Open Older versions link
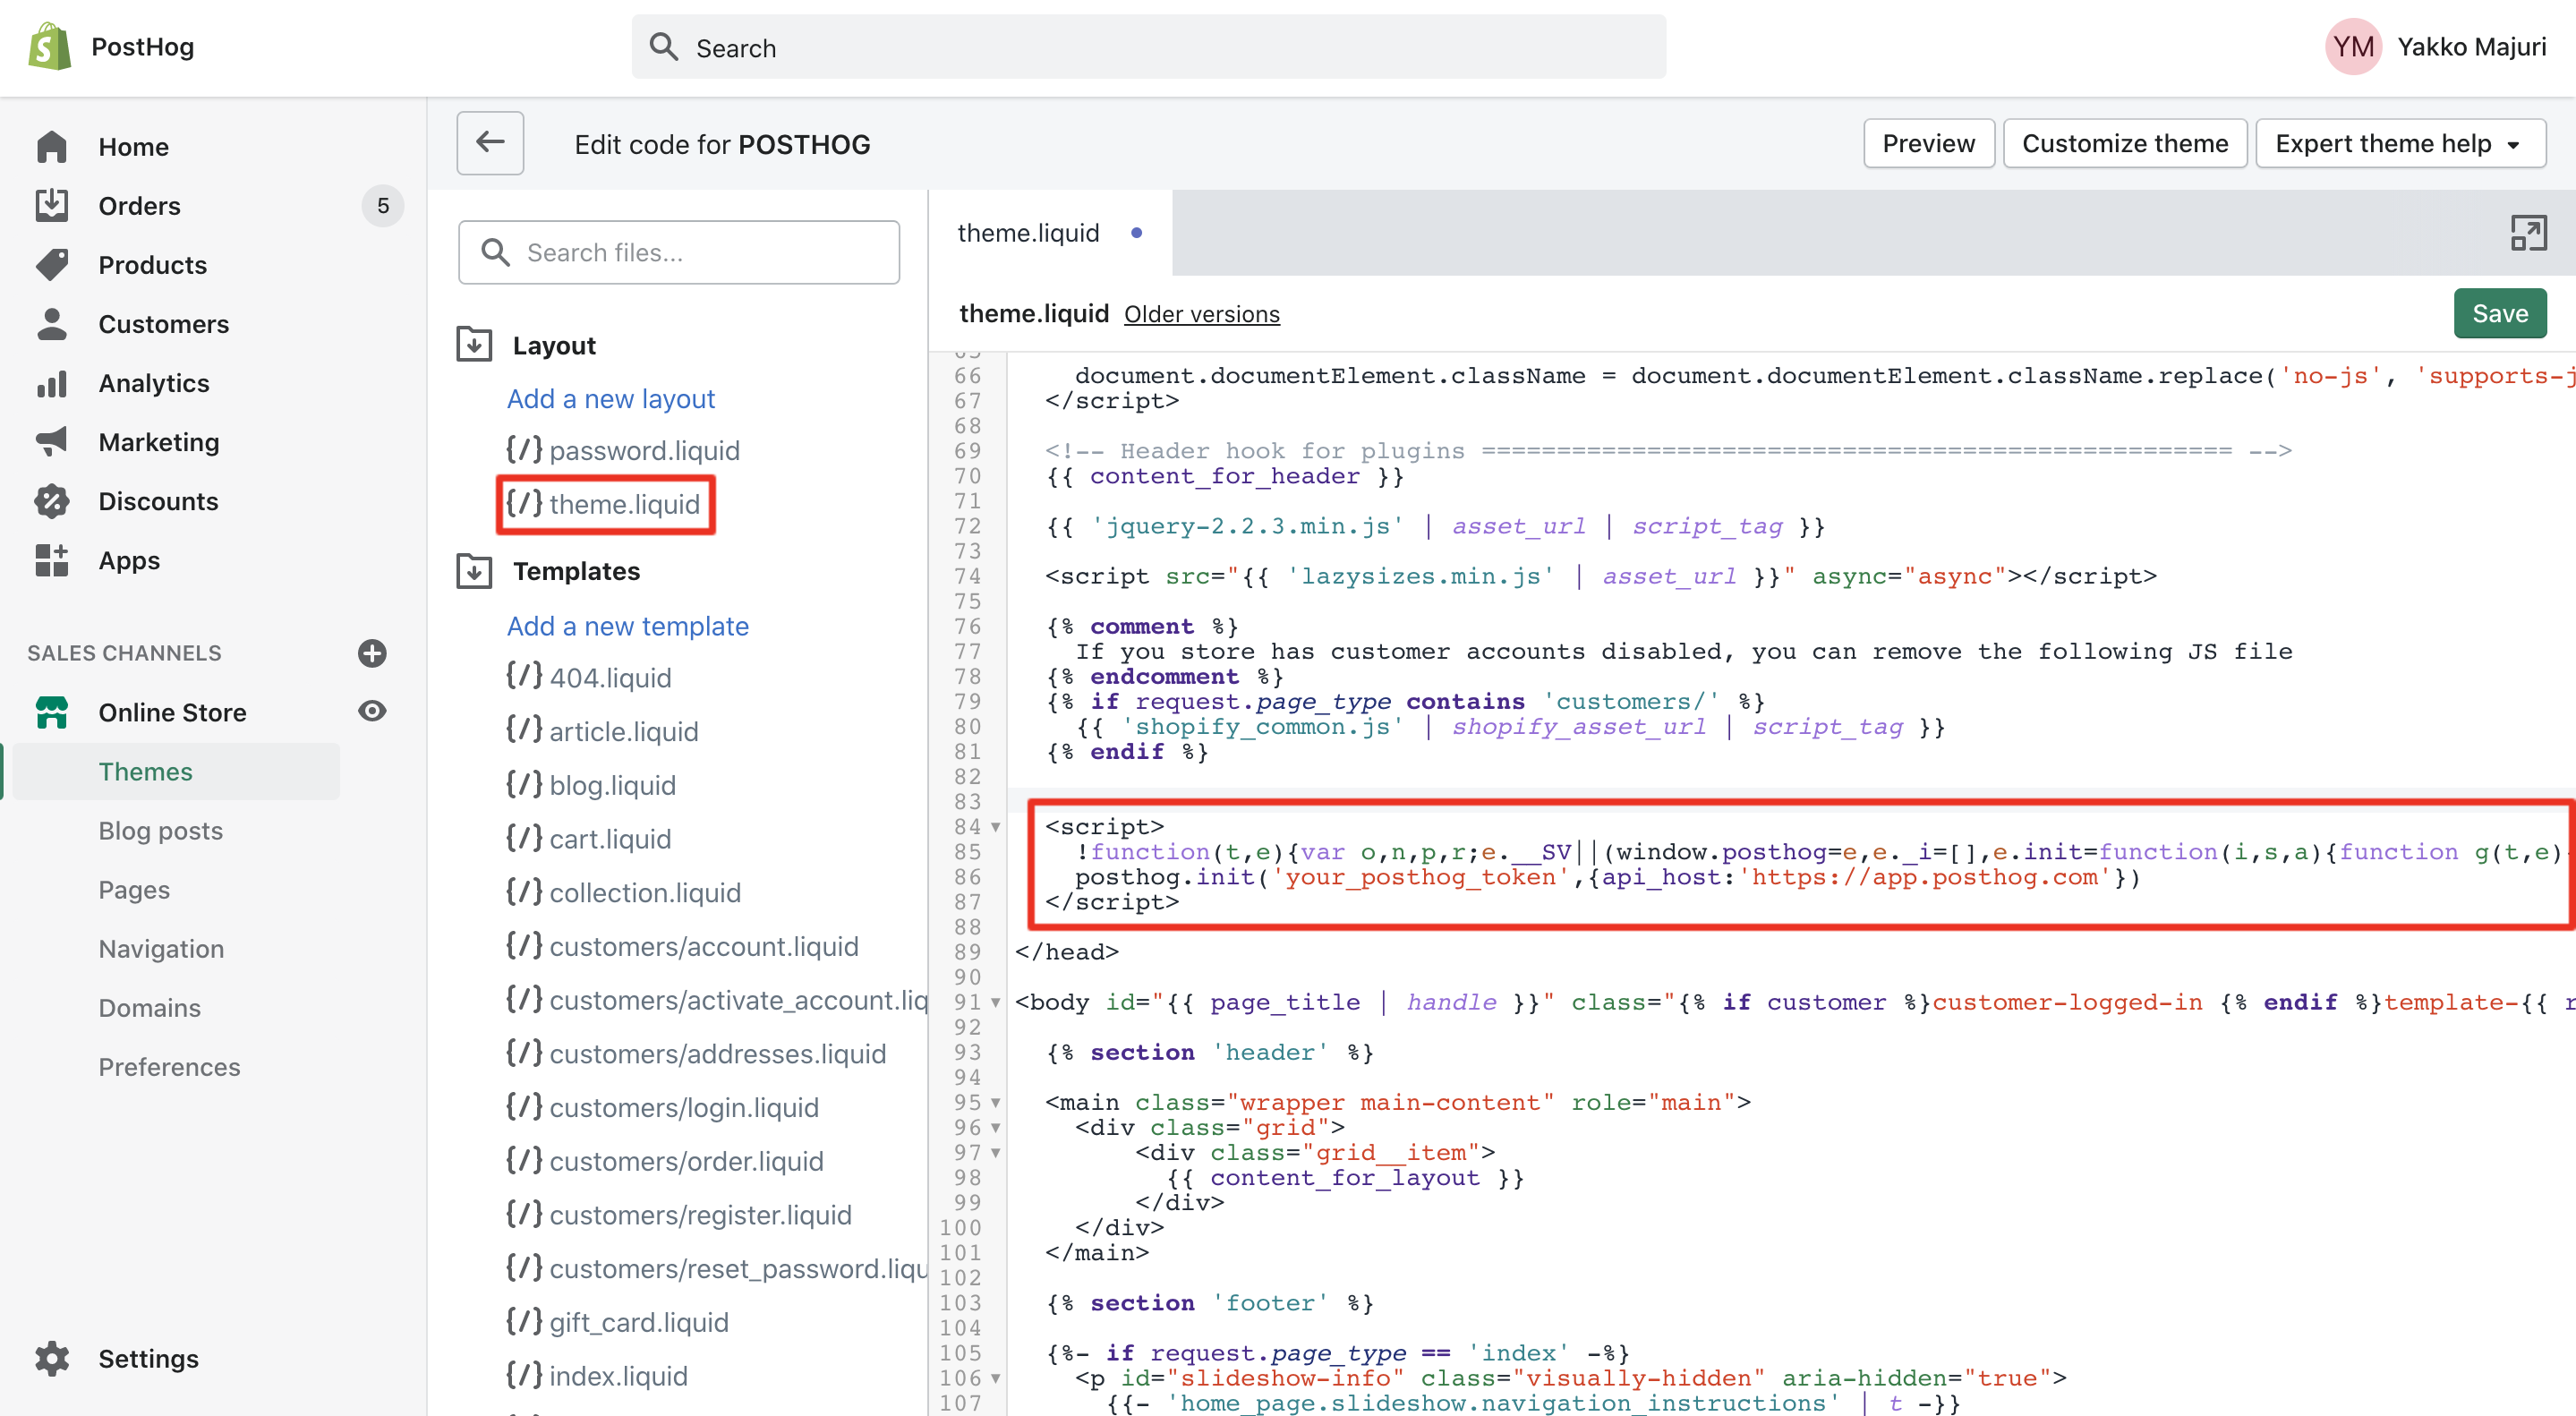Screen dimensions: 2576x1416 click(1201, 314)
